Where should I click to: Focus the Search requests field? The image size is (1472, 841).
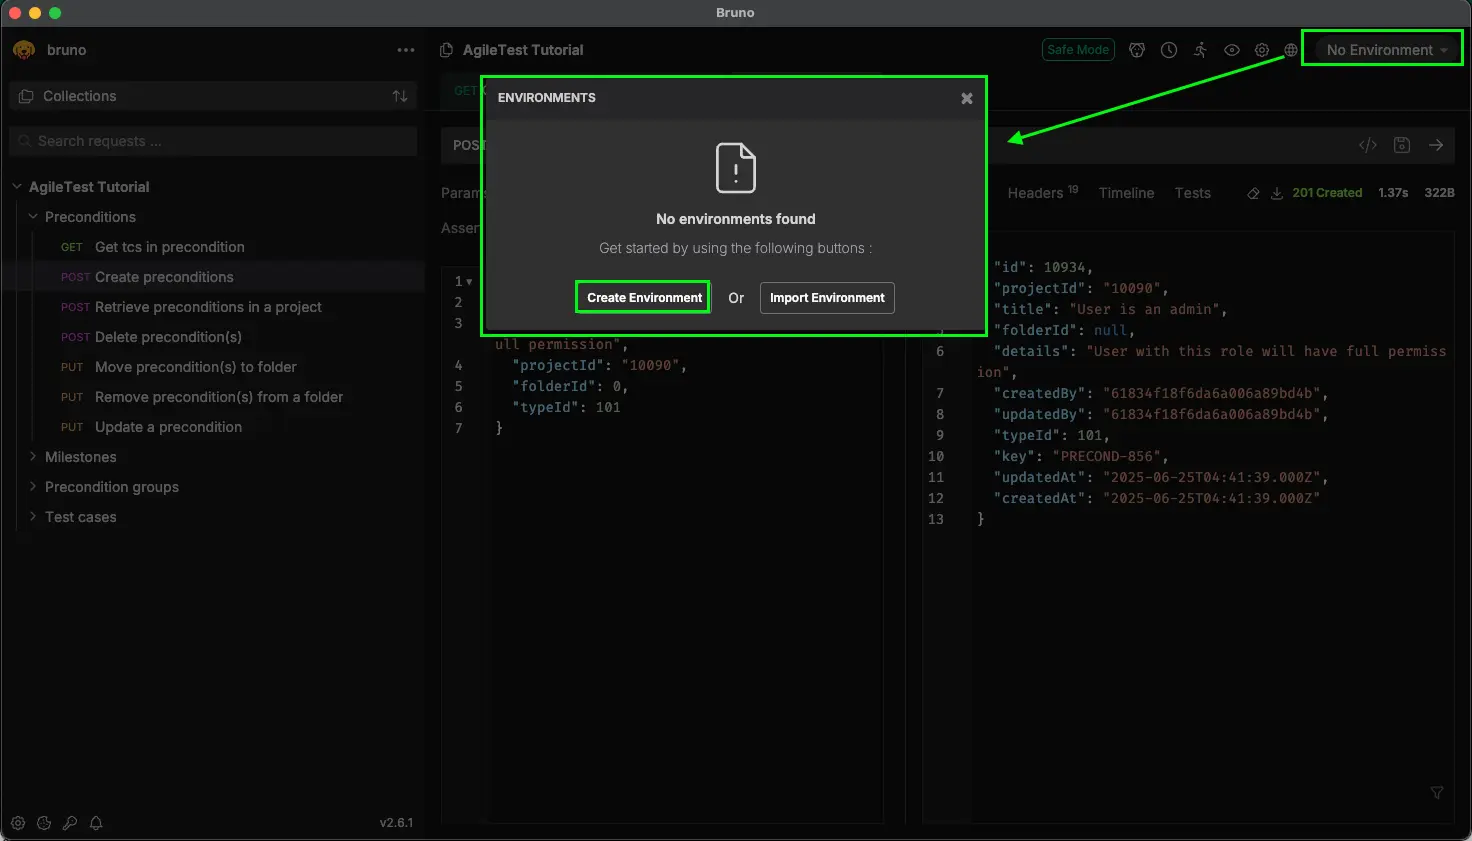point(213,141)
